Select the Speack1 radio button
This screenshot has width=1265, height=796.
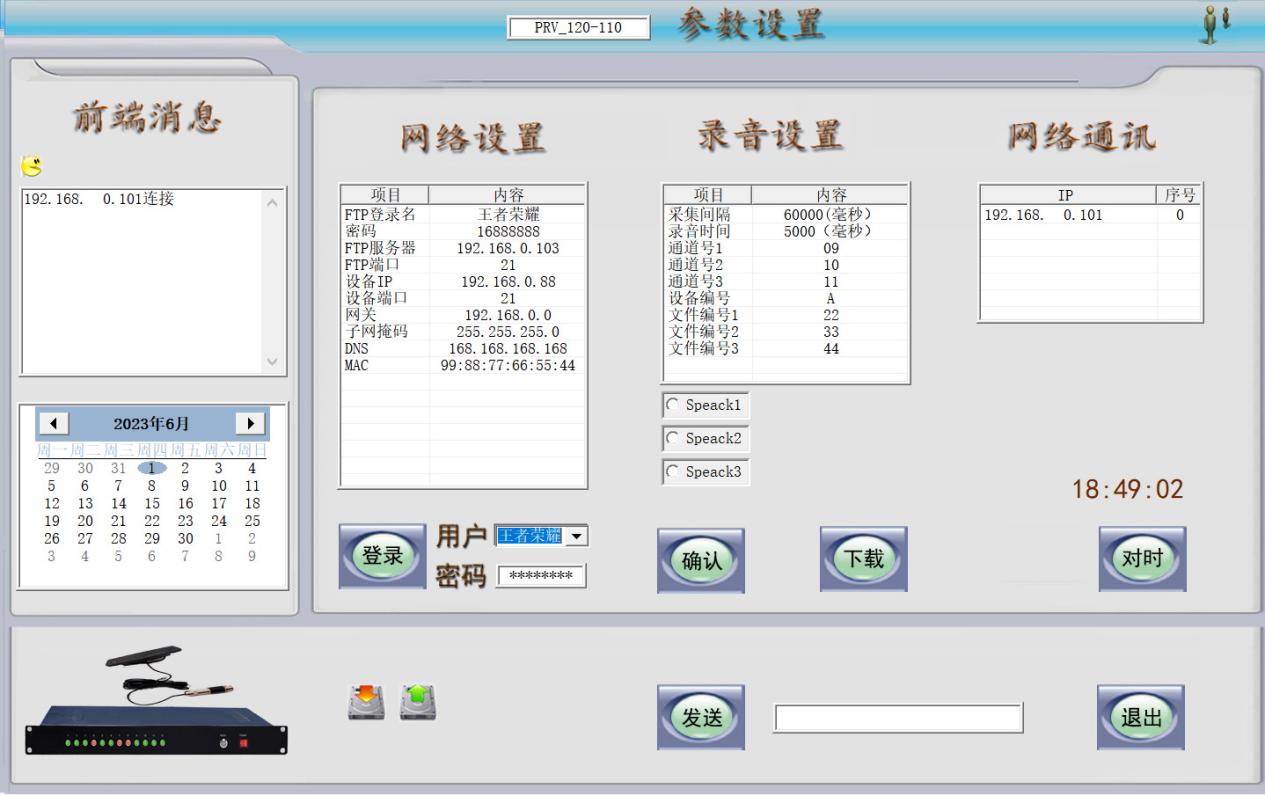tap(672, 405)
